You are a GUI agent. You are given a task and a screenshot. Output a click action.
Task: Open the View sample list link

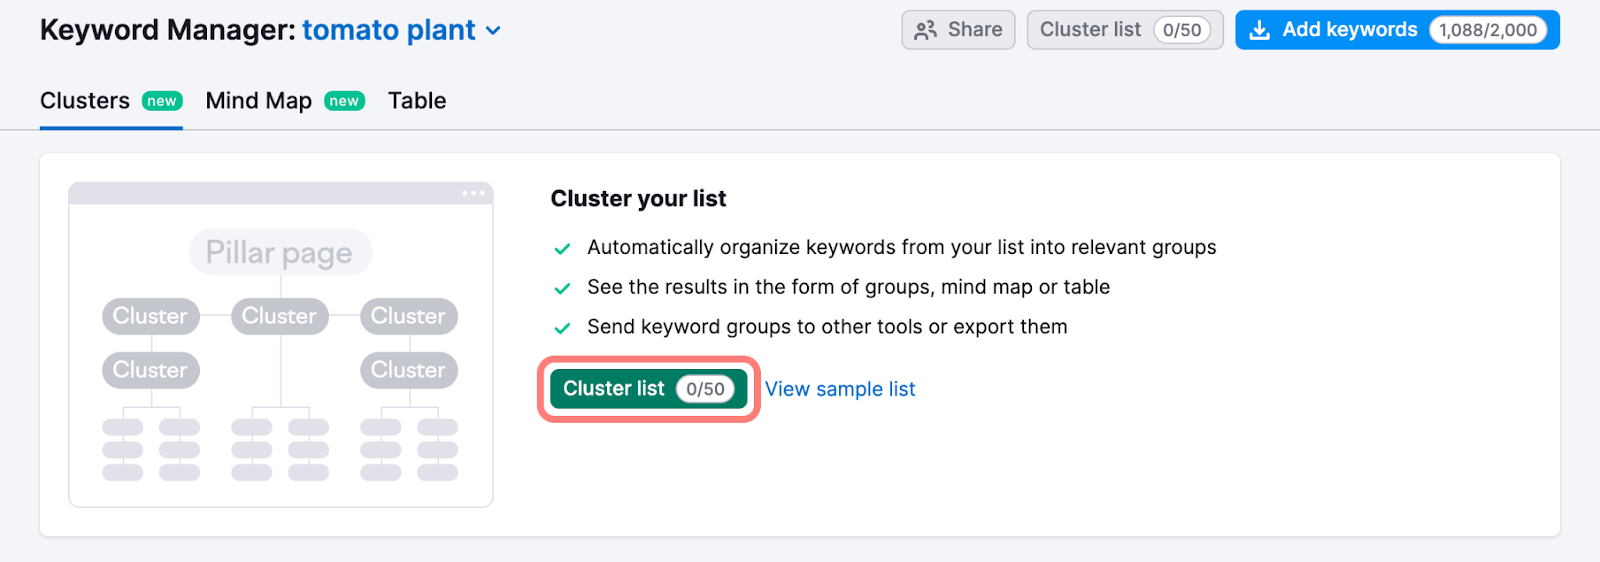point(840,389)
